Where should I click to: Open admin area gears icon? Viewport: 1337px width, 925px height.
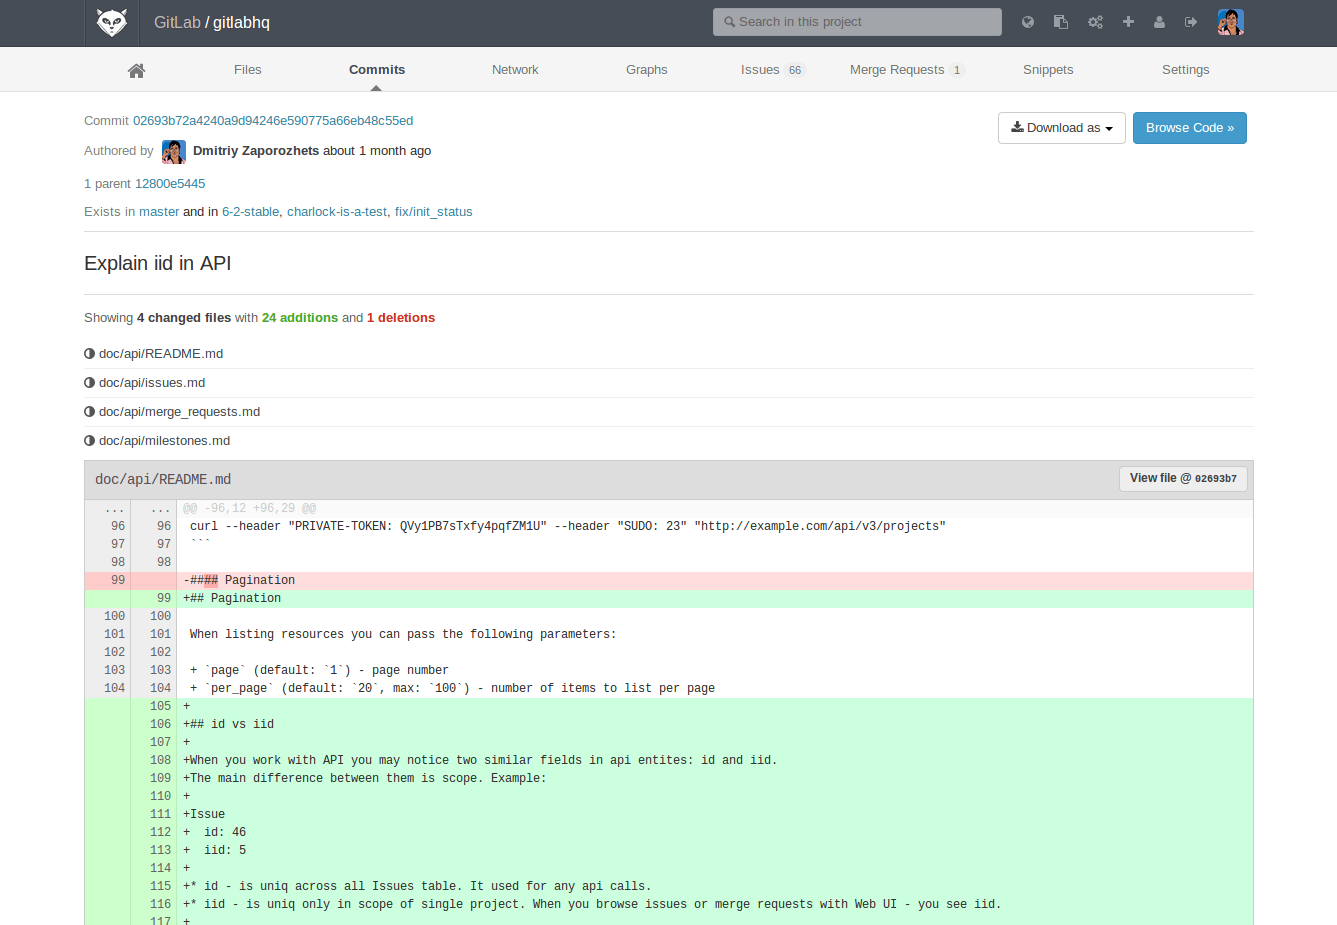coord(1095,22)
